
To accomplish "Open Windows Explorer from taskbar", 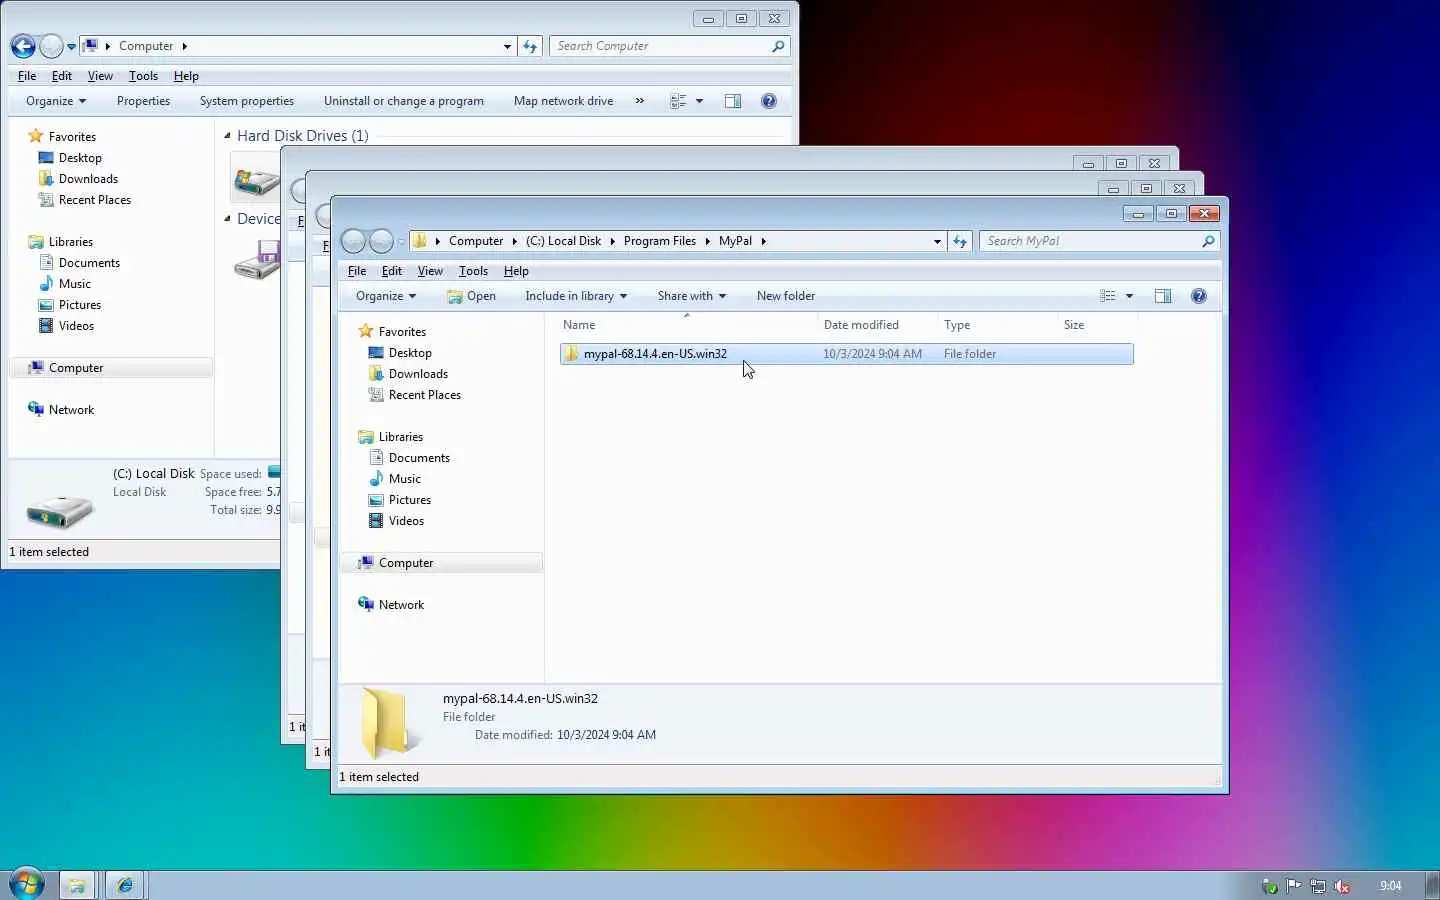I will (77, 885).
